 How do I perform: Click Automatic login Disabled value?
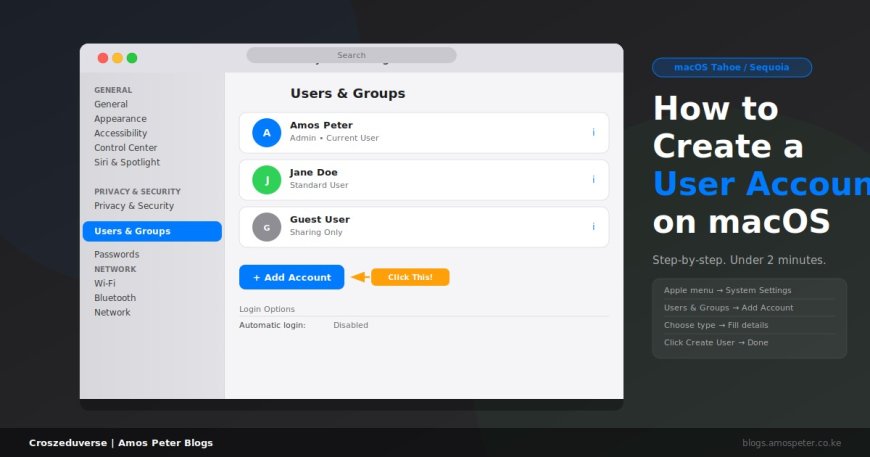[x=351, y=325]
